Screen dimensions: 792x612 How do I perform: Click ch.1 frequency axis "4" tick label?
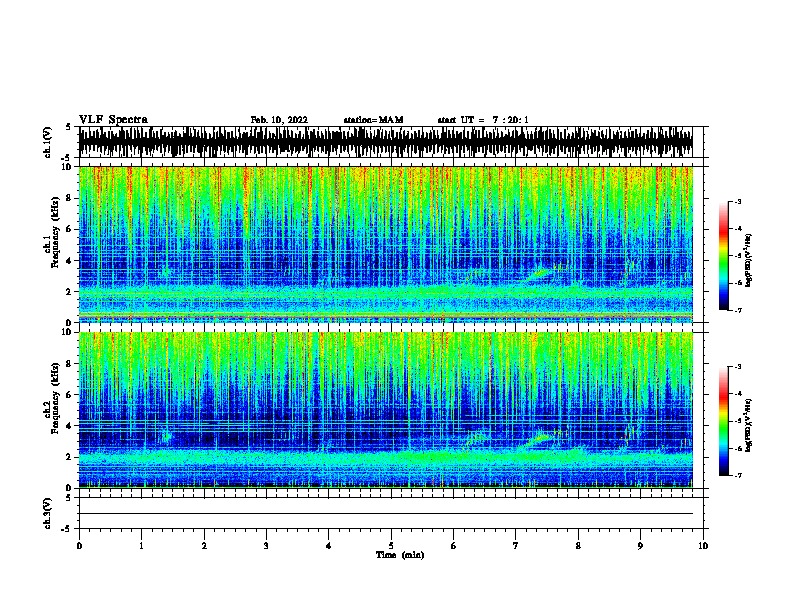pos(68,261)
